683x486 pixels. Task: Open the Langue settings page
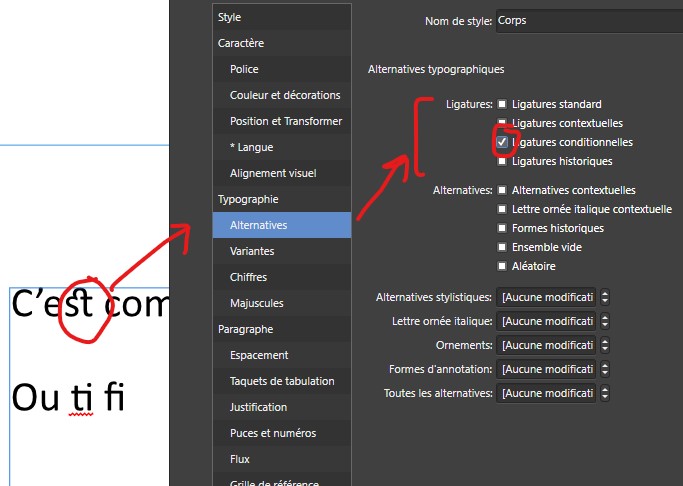pos(282,147)
